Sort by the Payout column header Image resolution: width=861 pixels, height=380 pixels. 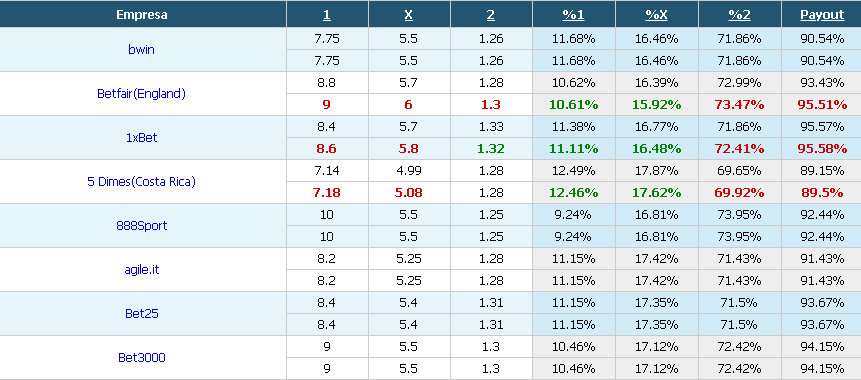(x=822, y=15)
